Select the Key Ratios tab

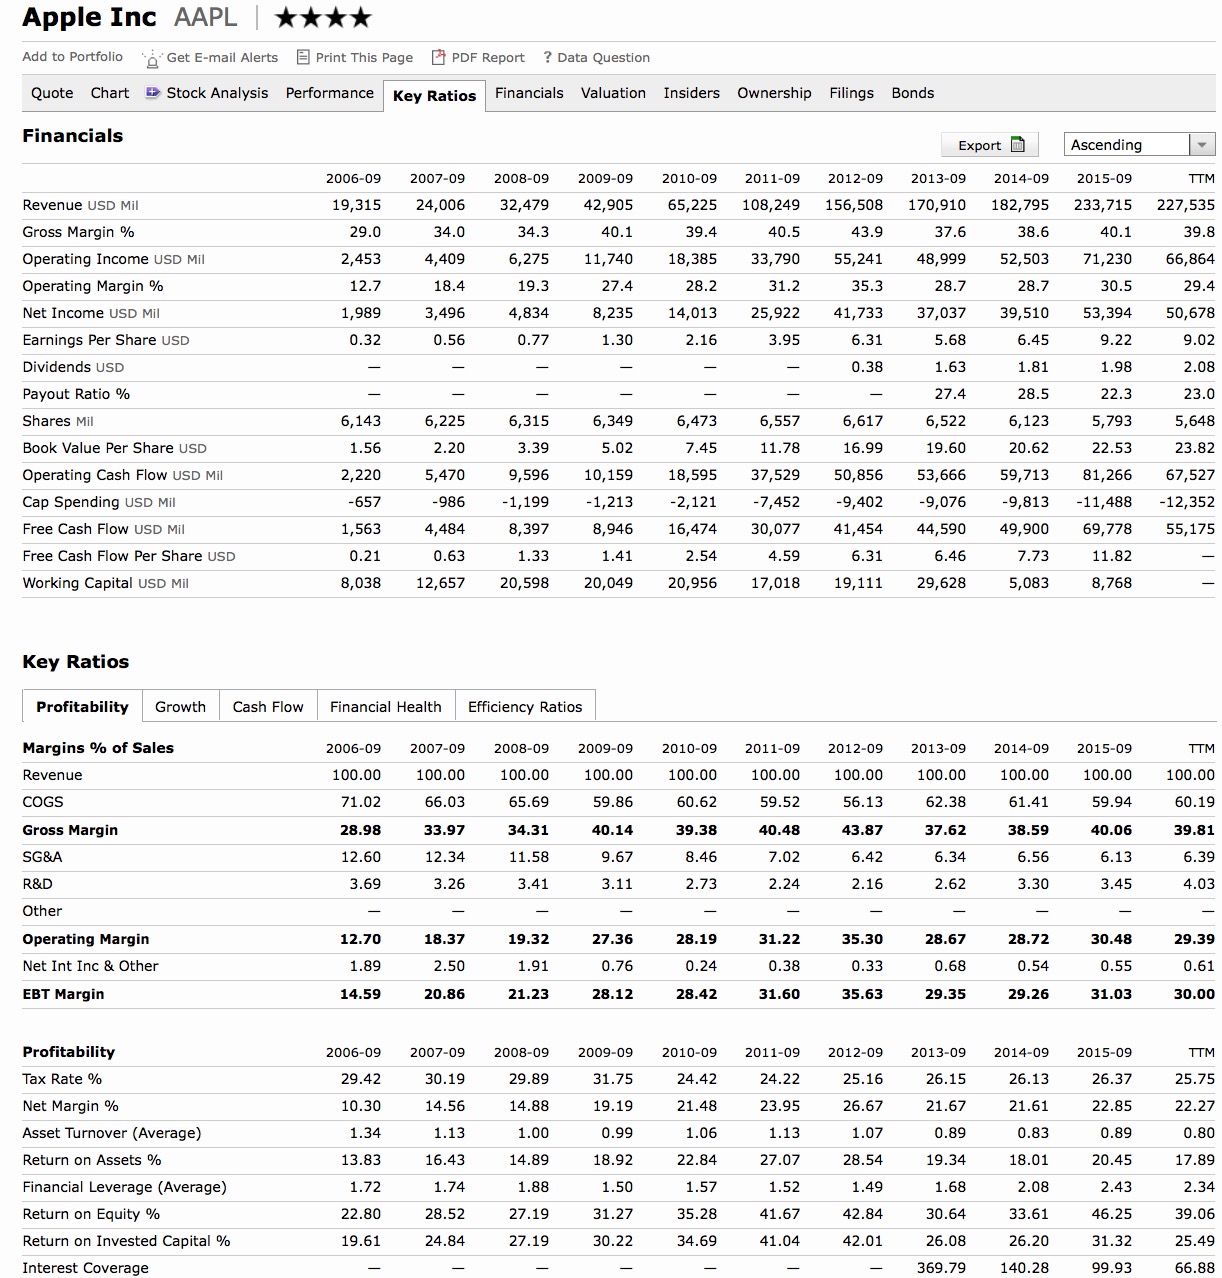pos(434,96)
